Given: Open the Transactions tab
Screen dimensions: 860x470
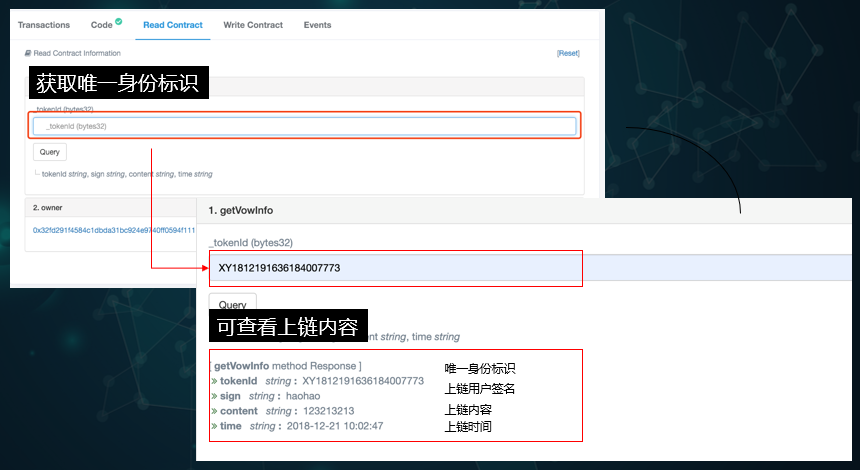Looking at the screenshot, I should (44, 25).
